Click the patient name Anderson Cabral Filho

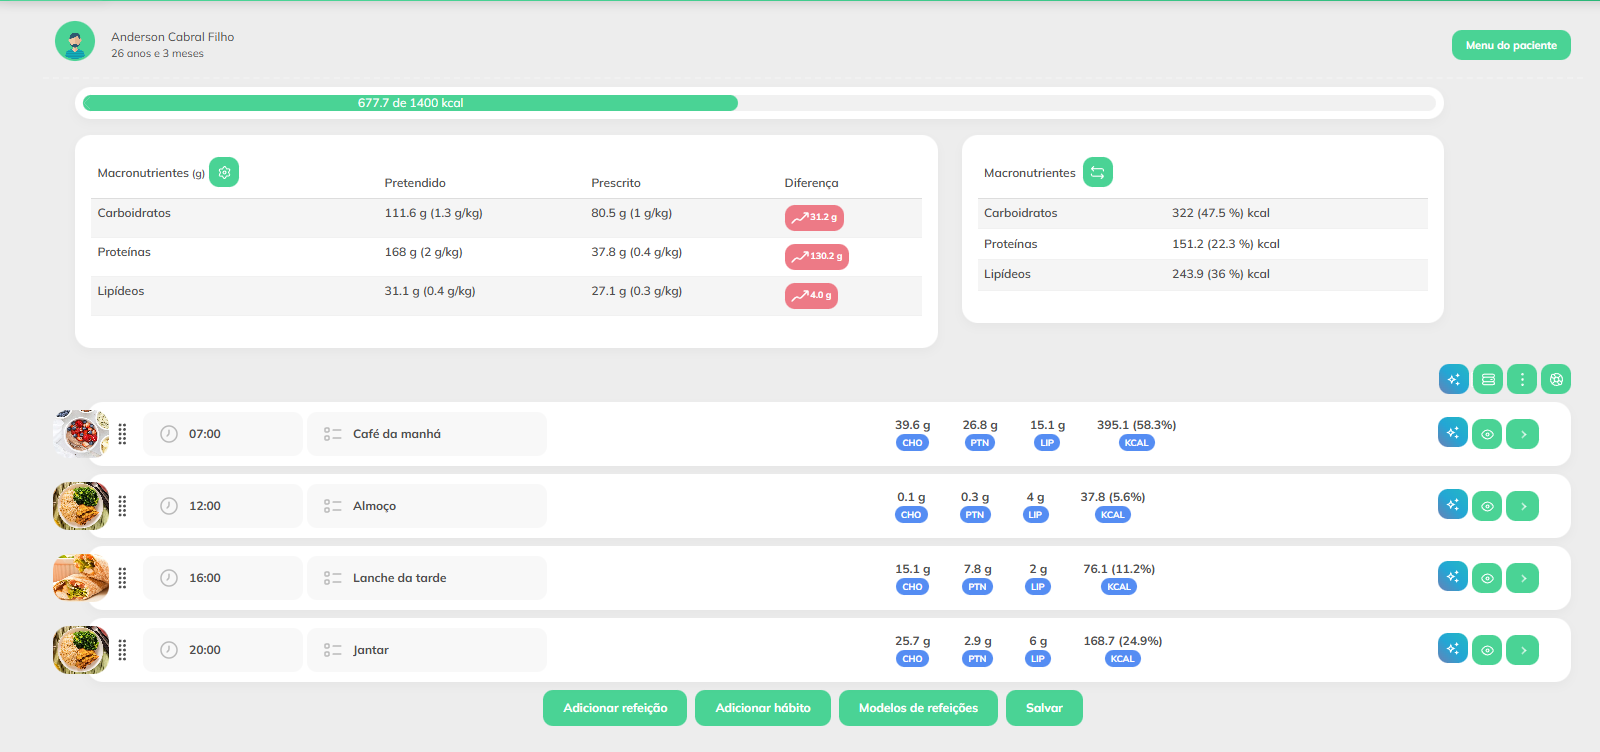pos(173,37)
